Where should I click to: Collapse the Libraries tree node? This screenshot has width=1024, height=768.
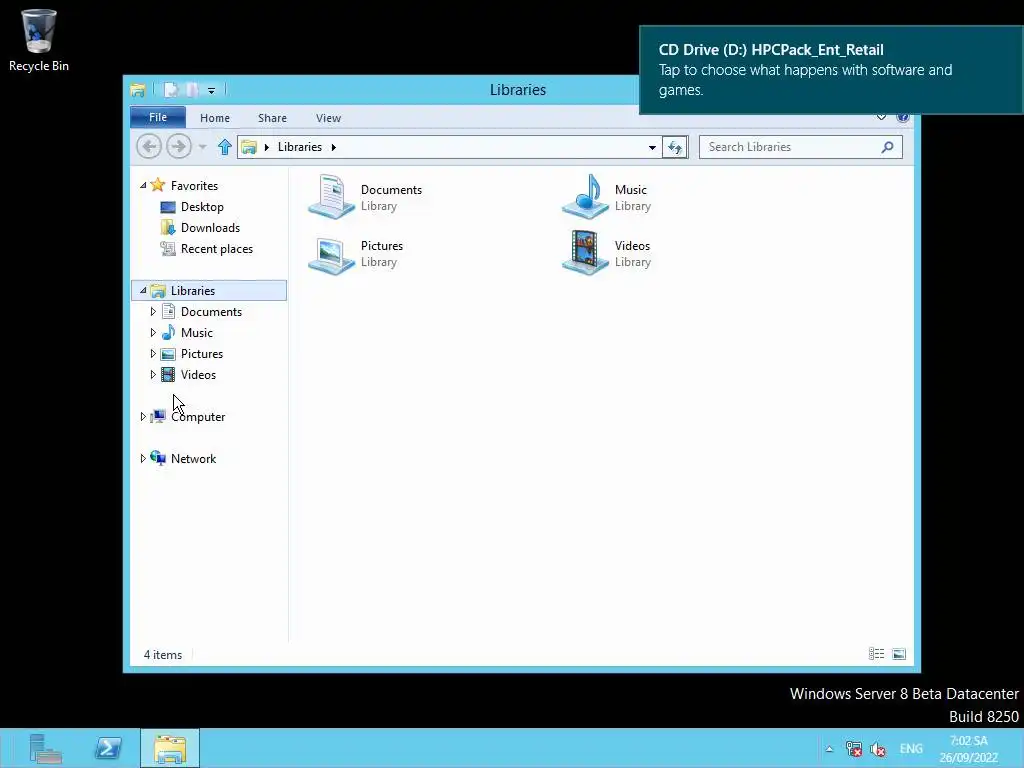[143, 291]
